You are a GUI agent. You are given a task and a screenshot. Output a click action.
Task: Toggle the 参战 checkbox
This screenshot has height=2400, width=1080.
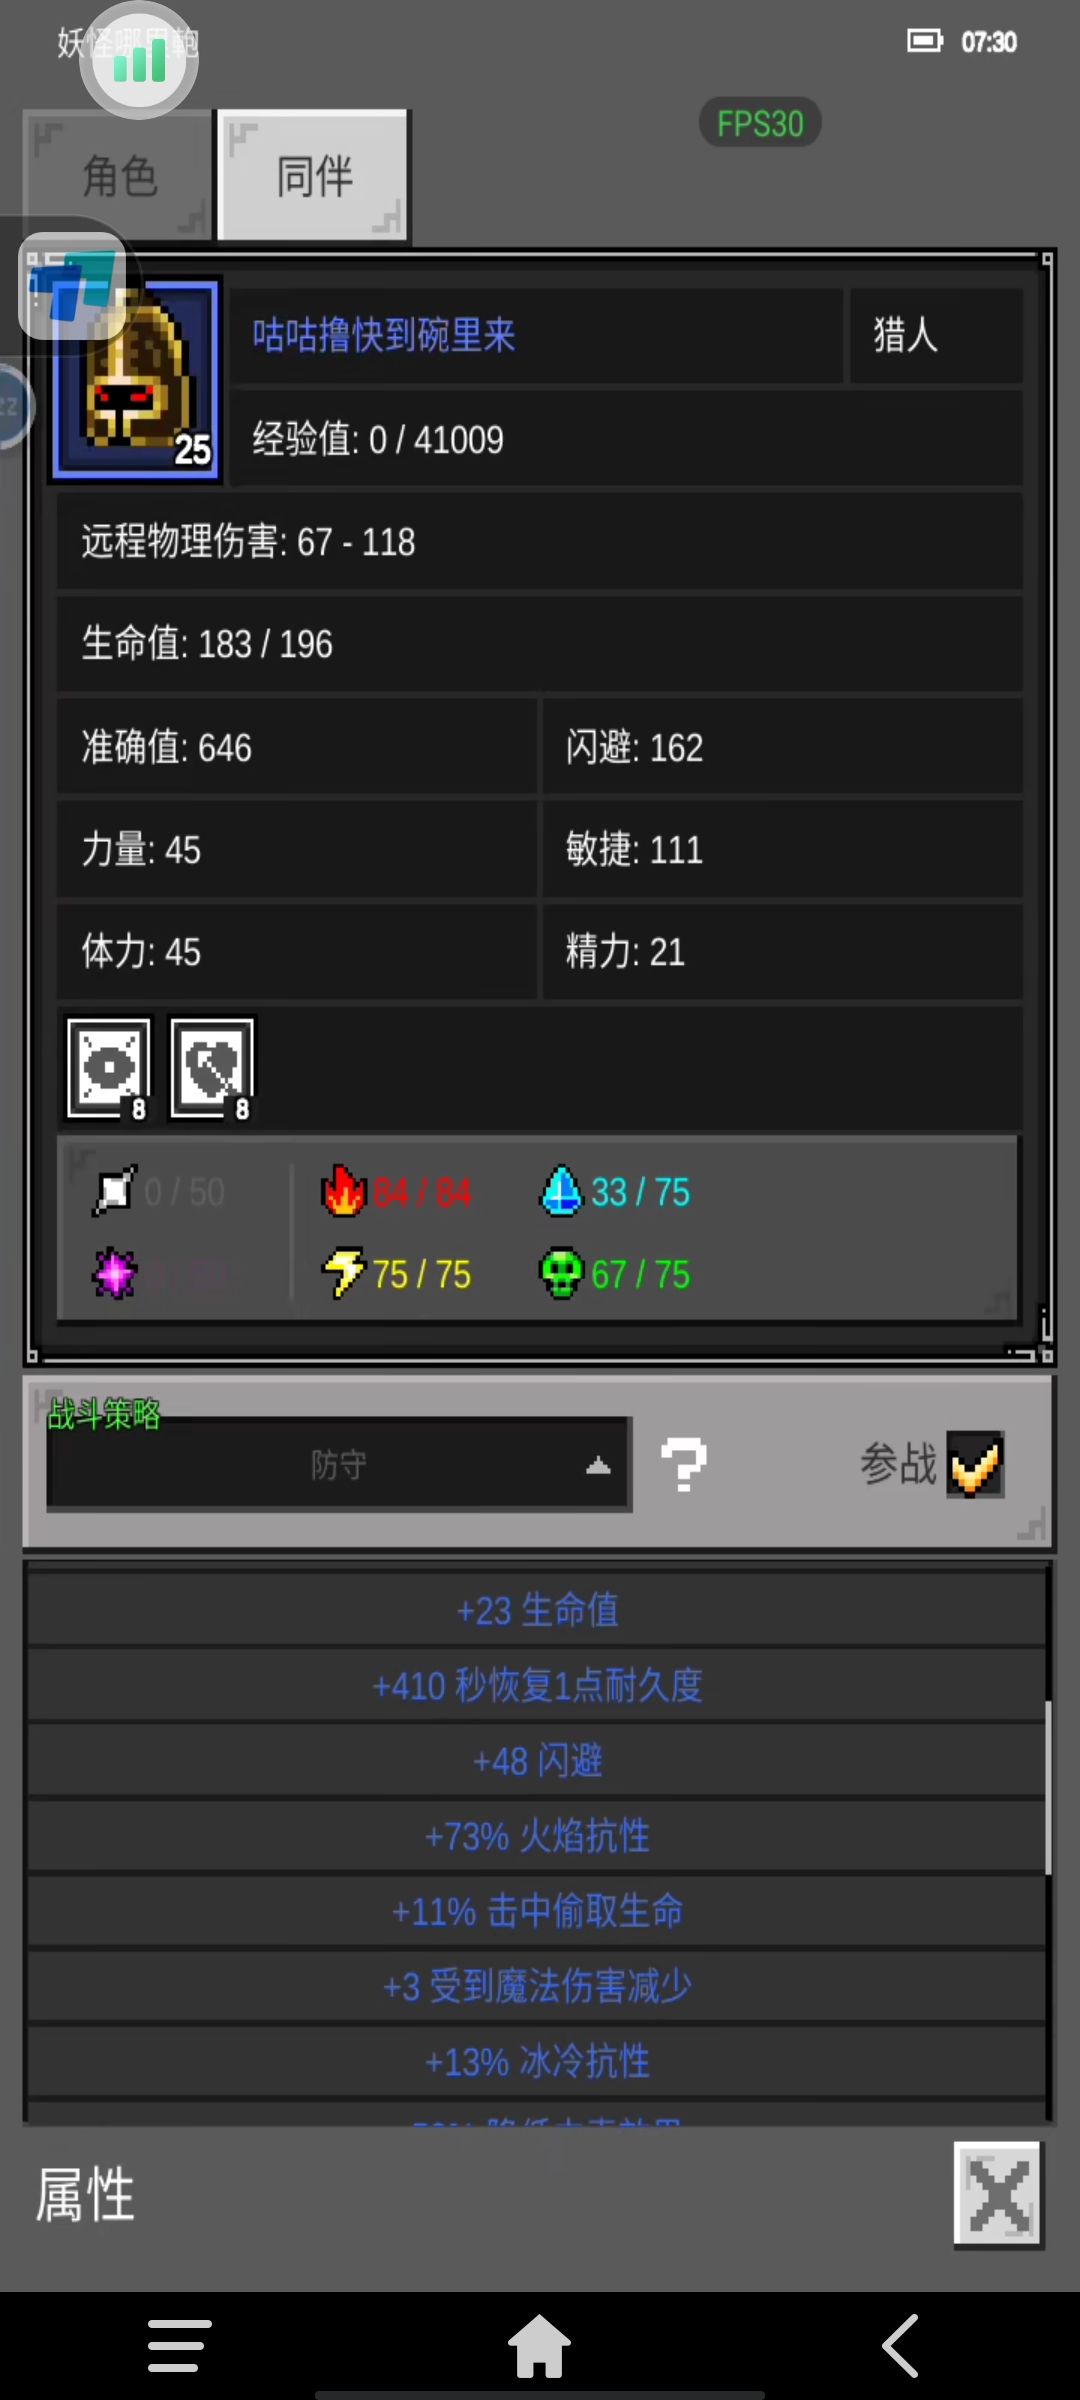pos(975,1464)
